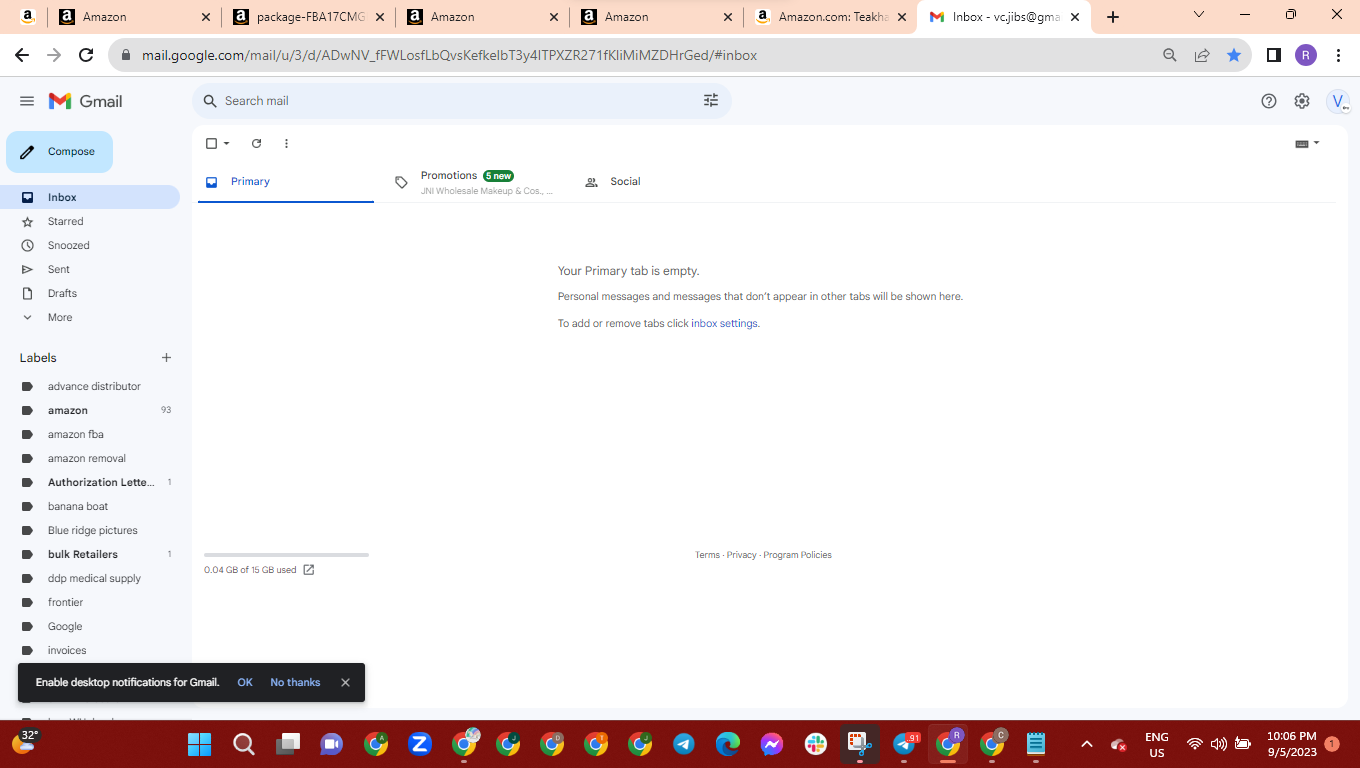Switch to the Amazon.com: Teakha browser tab
Screen dimensions: 1360x768
832,17
